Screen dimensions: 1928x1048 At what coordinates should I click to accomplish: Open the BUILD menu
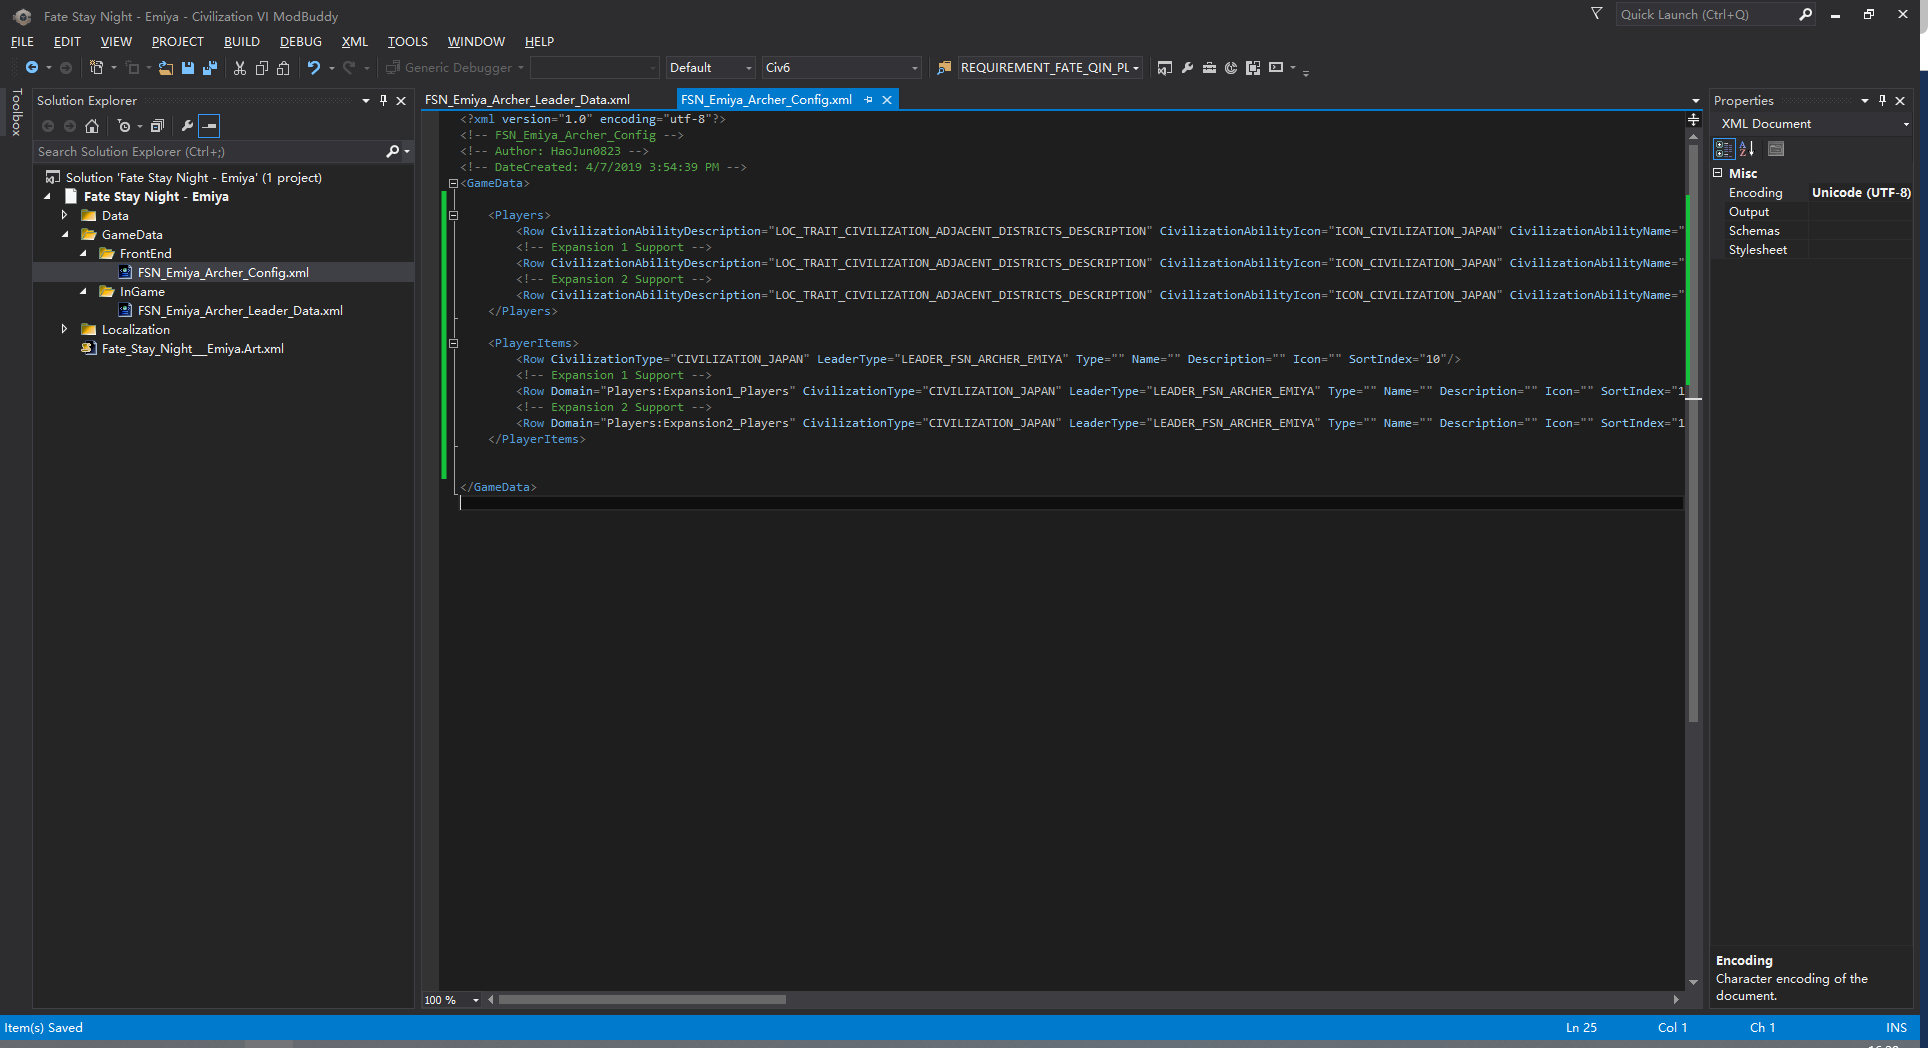[242, 42]
